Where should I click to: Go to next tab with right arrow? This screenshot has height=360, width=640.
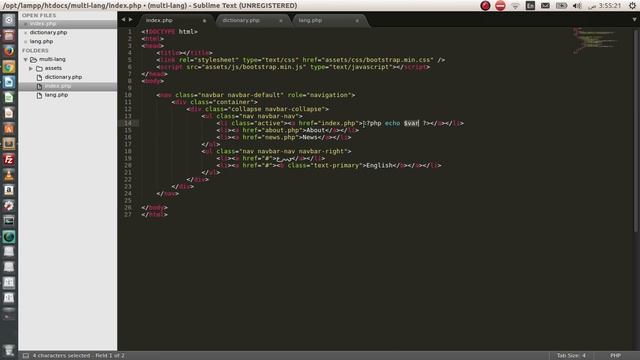click(x=131, y=19)
